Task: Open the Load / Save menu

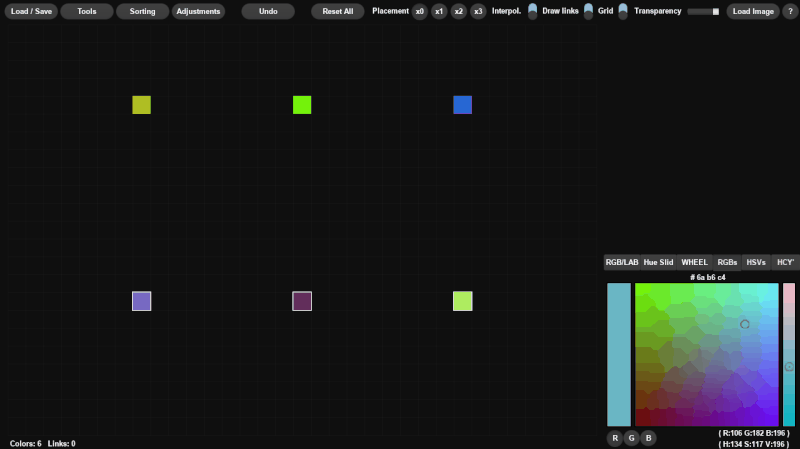Action: point(31,11)
